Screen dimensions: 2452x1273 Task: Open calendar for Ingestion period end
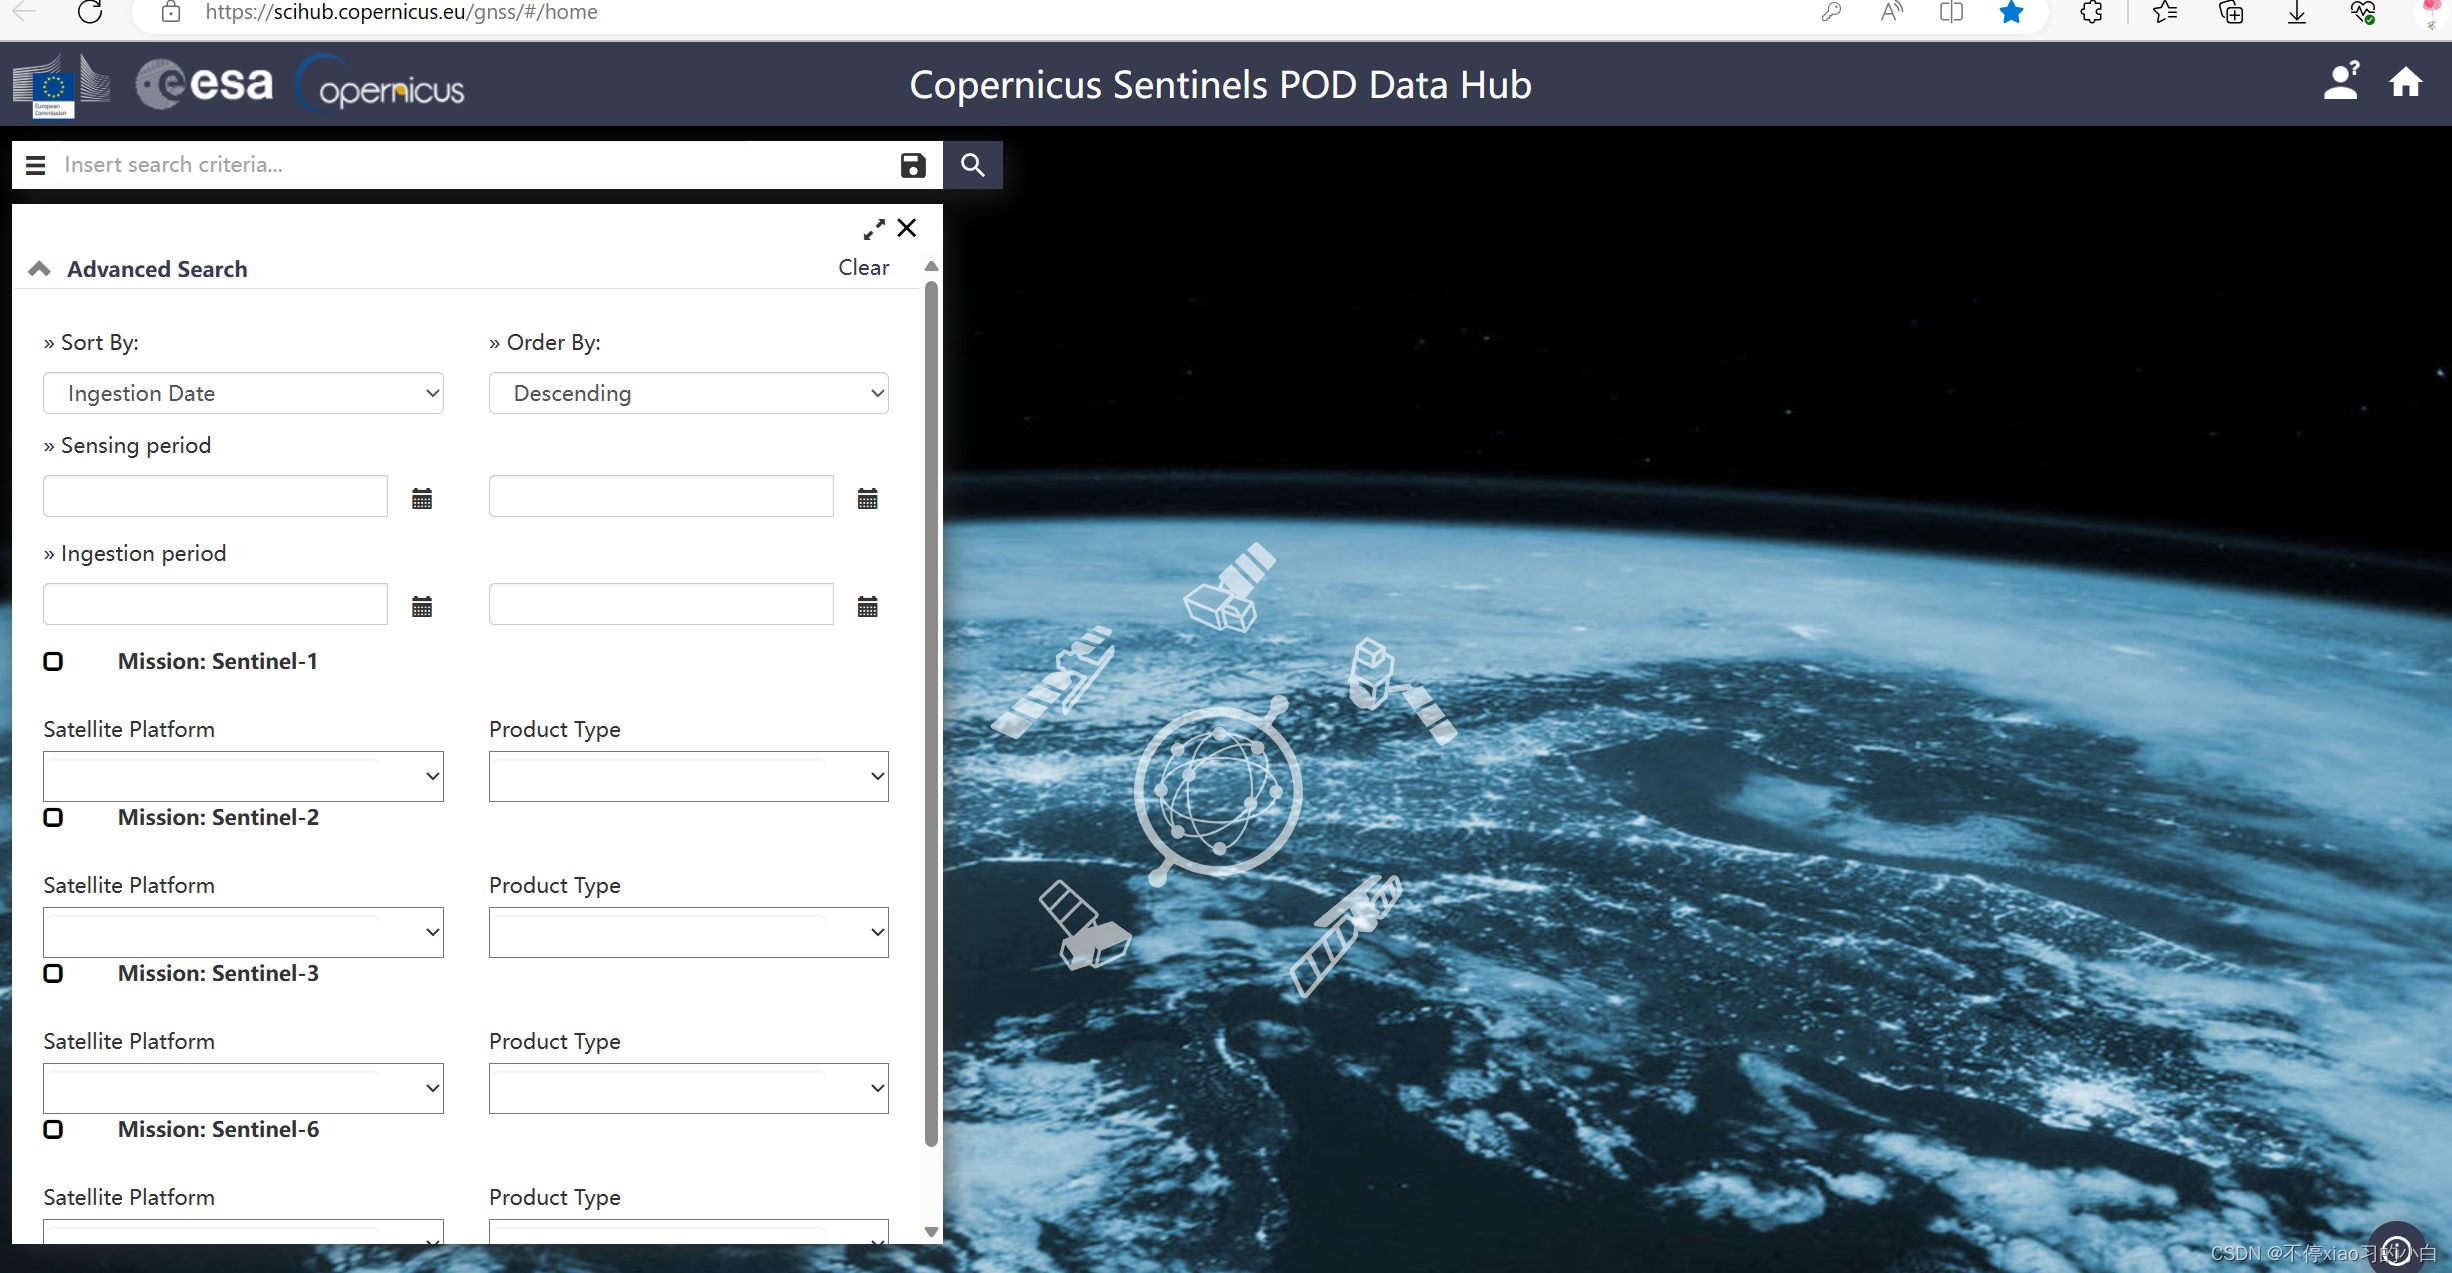pos(867,607)
